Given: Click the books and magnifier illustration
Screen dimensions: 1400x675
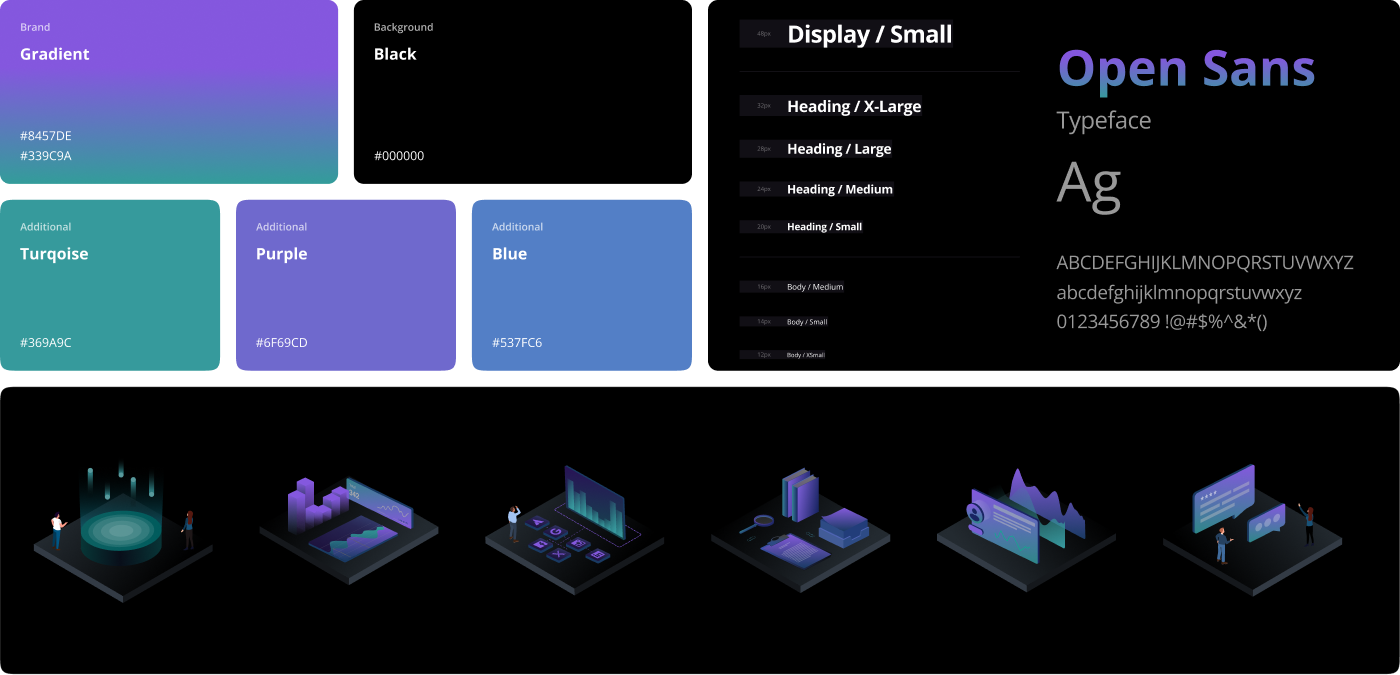Looking at the screenshot, I should tap(801, 532).
